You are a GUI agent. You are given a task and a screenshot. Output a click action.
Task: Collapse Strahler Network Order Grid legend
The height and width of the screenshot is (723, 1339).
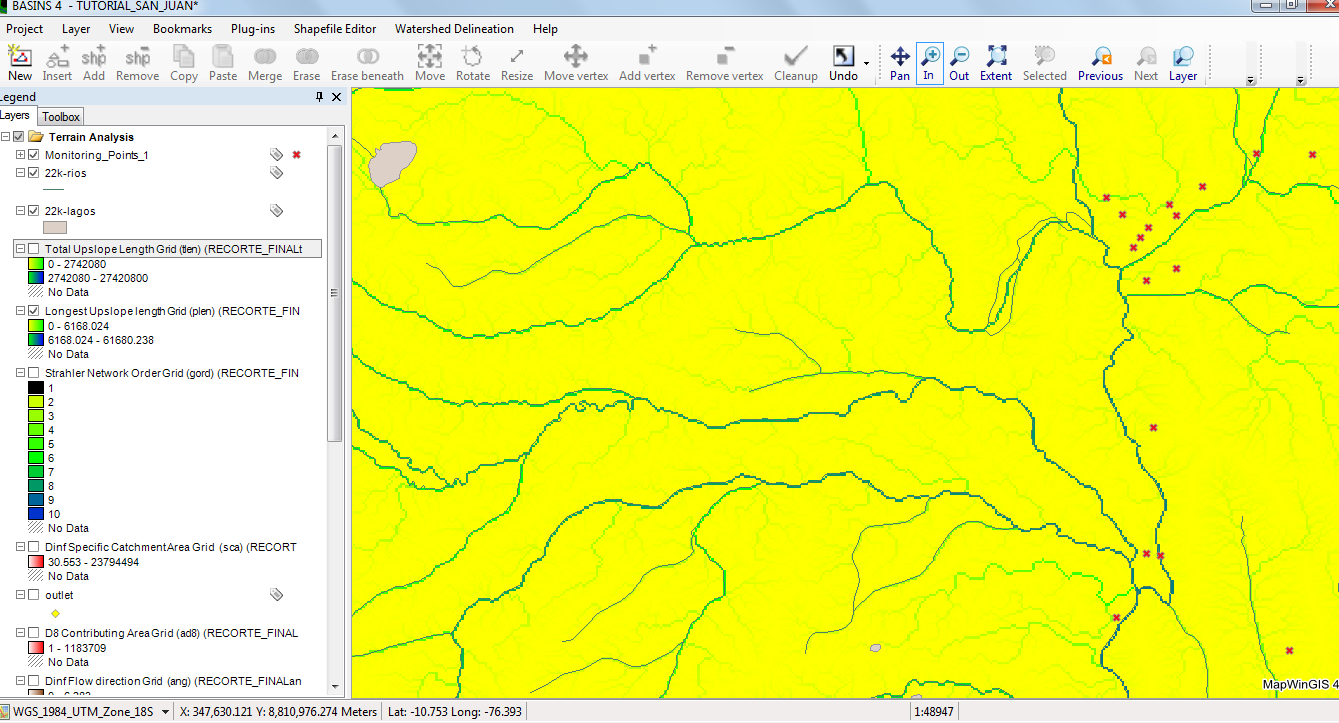click(21, 373)
